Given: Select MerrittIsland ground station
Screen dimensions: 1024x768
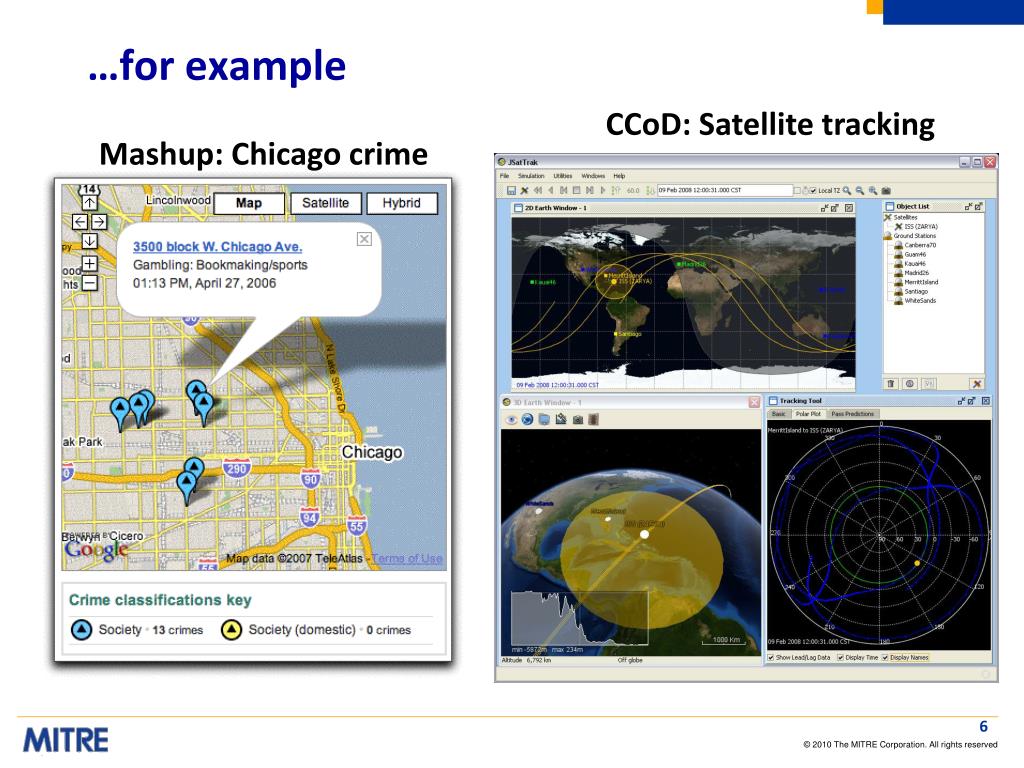Looking at the screenshot, I should click(x=916, y=282).
